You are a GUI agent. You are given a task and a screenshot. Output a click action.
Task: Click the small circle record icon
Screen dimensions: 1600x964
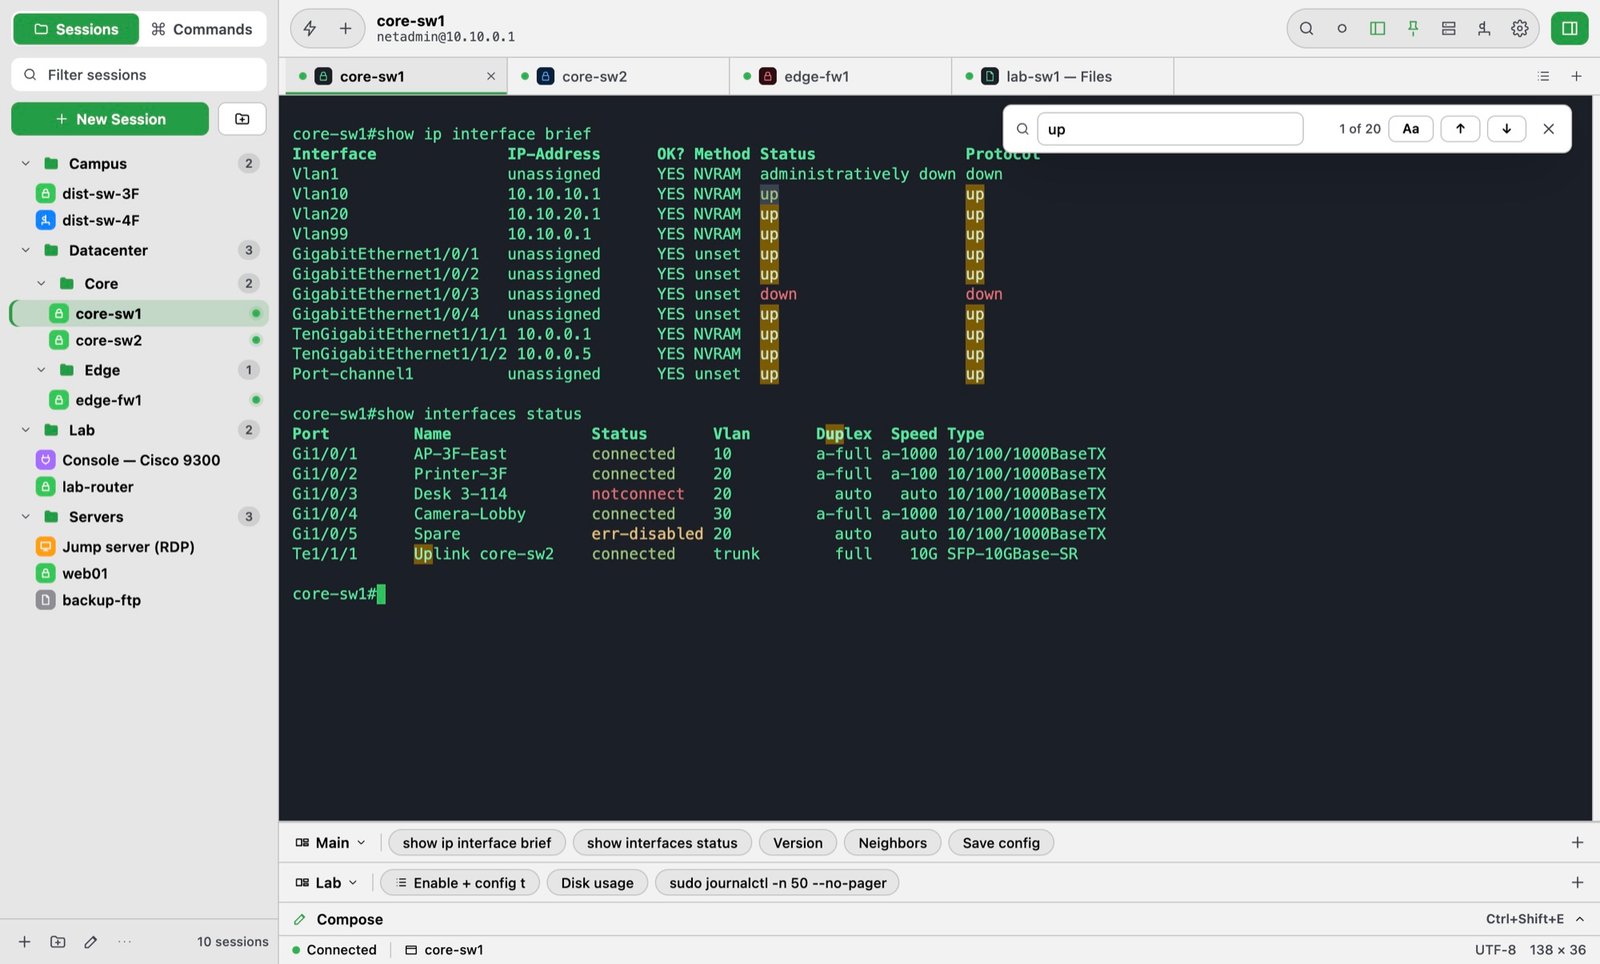click(x=1342, y=29)
